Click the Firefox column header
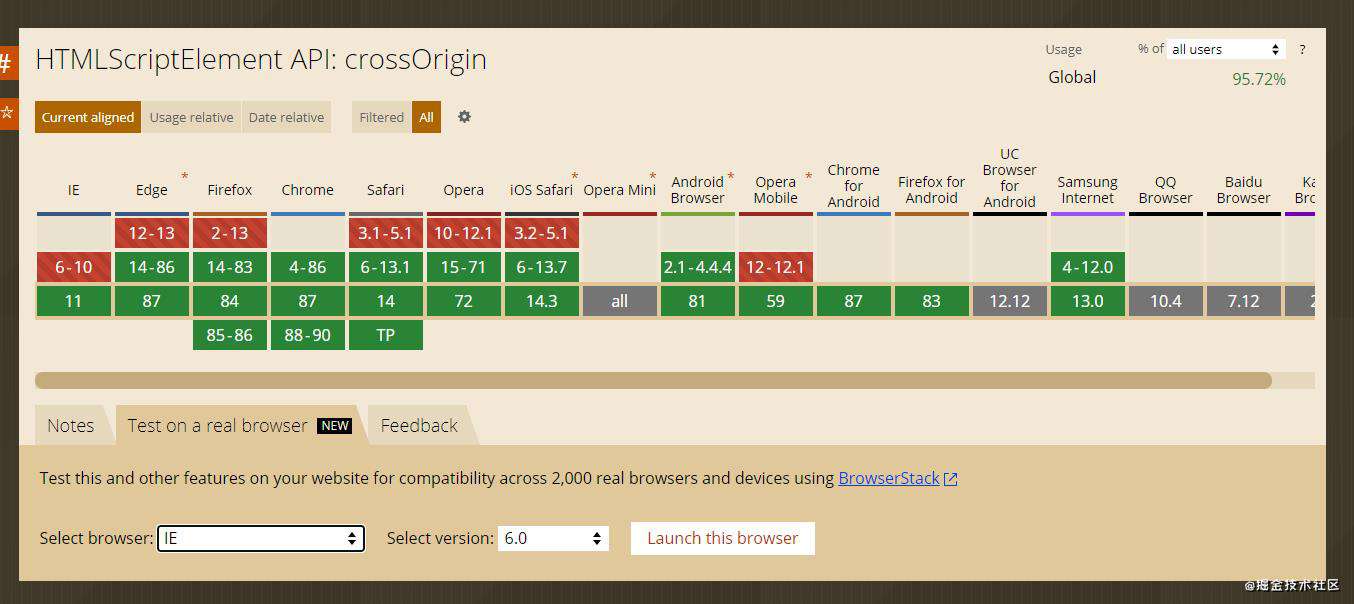Image resolution: width=1354 pixels, height=604 pixels. point(230,190)
